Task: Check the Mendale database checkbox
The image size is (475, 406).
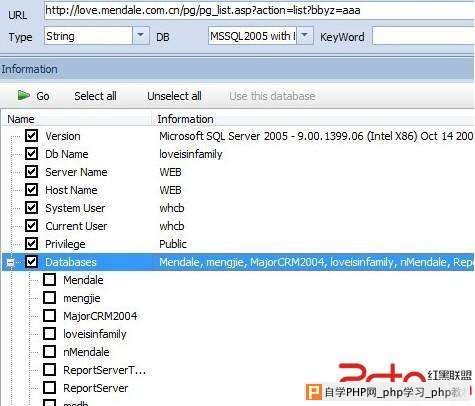Action: click(x=49, y=280)
